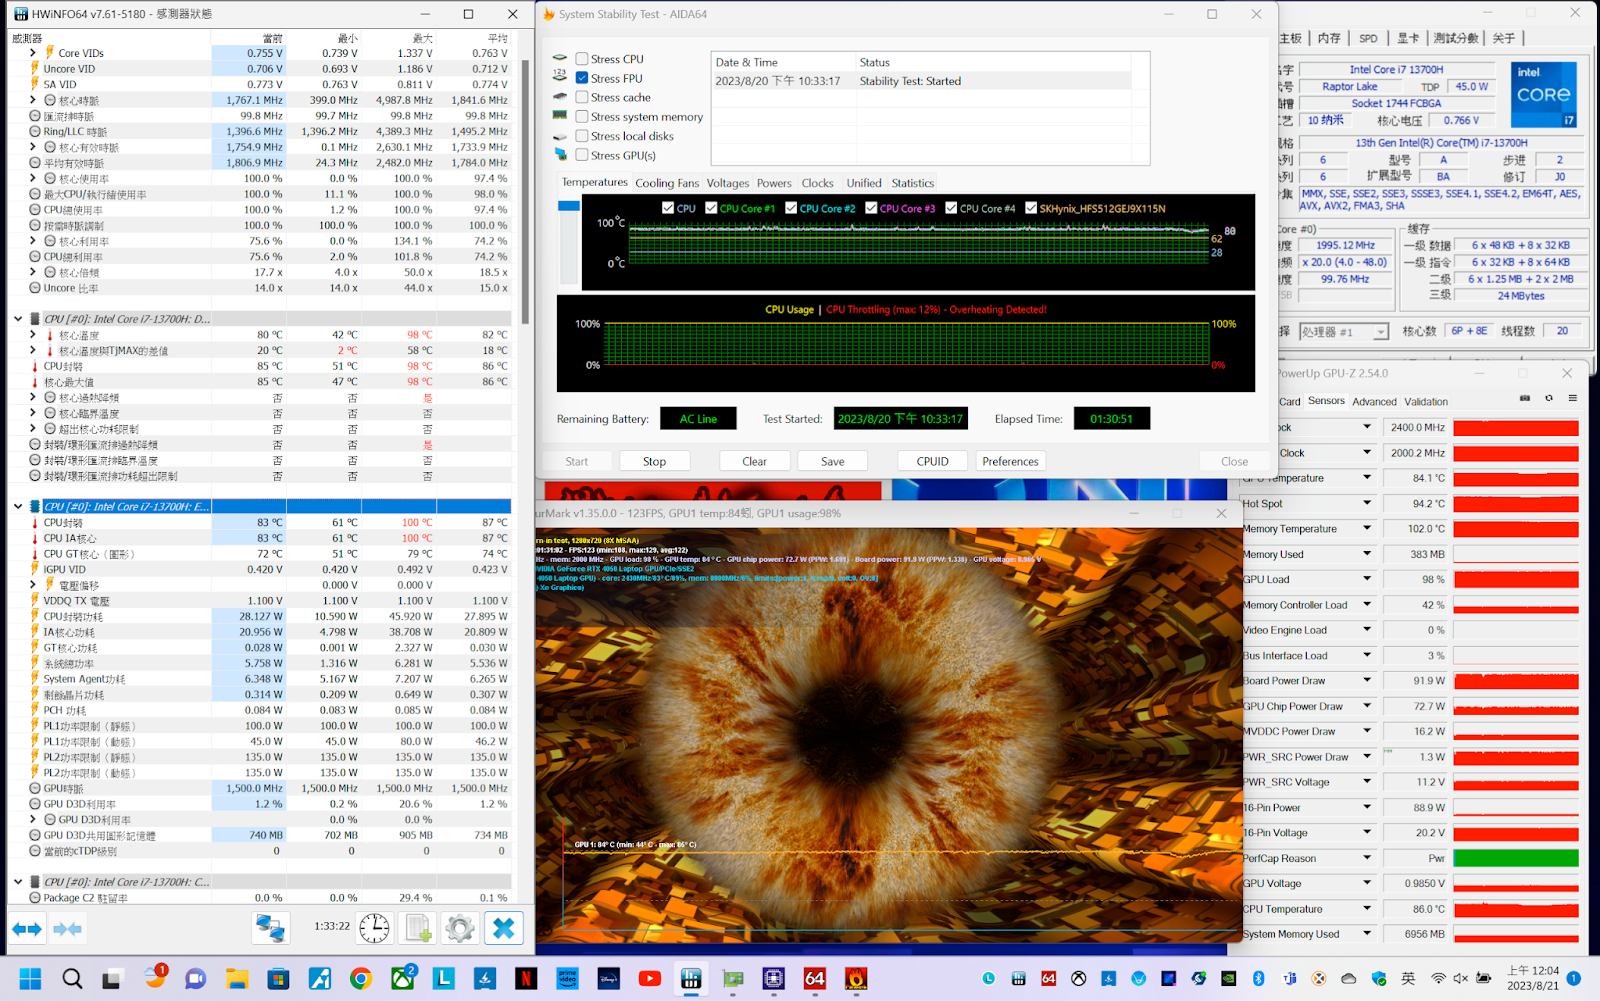This screenshot has width=1600, height=1001.
Task: Enable Stress system memory checkbox
Action: click(582, 117)
